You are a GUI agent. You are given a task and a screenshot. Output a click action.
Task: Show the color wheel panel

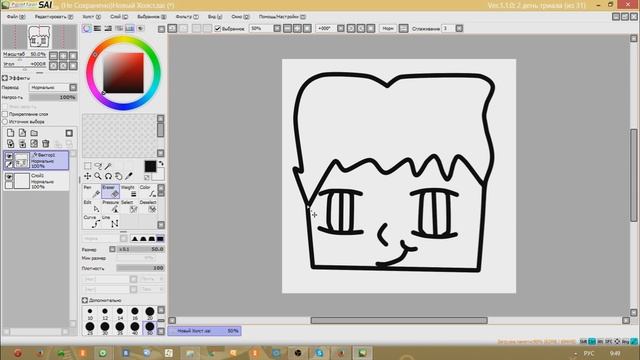[87, 28]
